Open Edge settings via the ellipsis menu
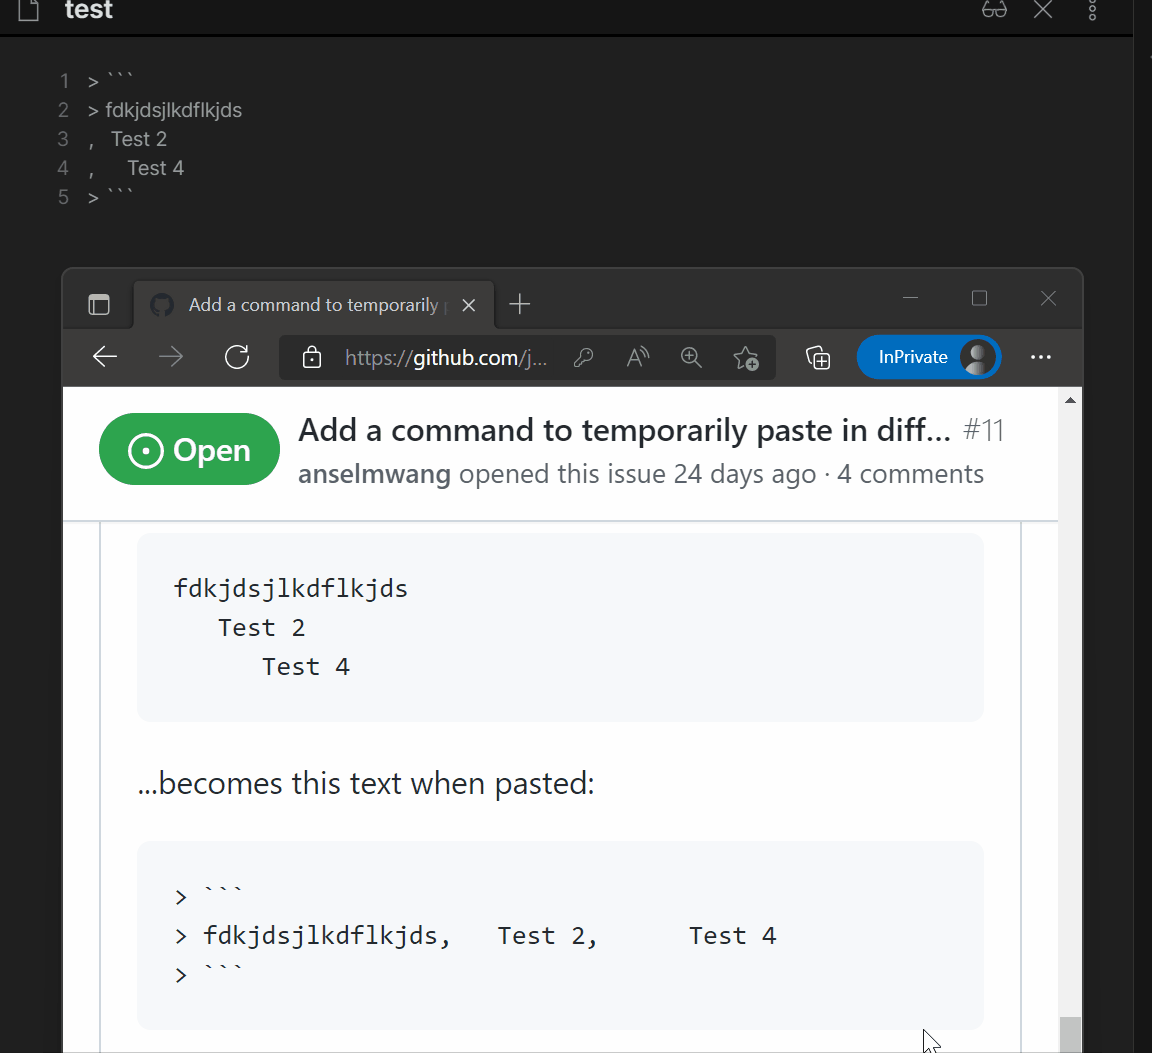 (1041, 357)
